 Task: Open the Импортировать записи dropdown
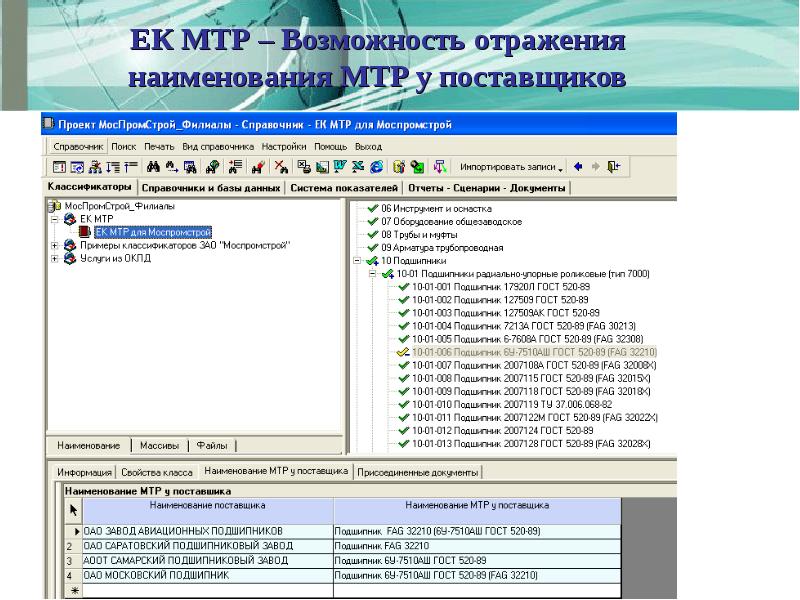click(x=512, y=167)
